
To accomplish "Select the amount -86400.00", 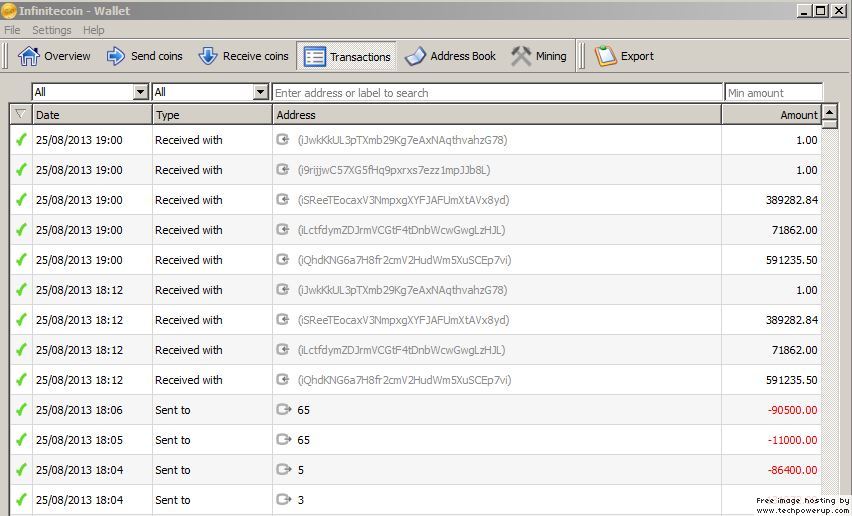I will coord(793,470).
